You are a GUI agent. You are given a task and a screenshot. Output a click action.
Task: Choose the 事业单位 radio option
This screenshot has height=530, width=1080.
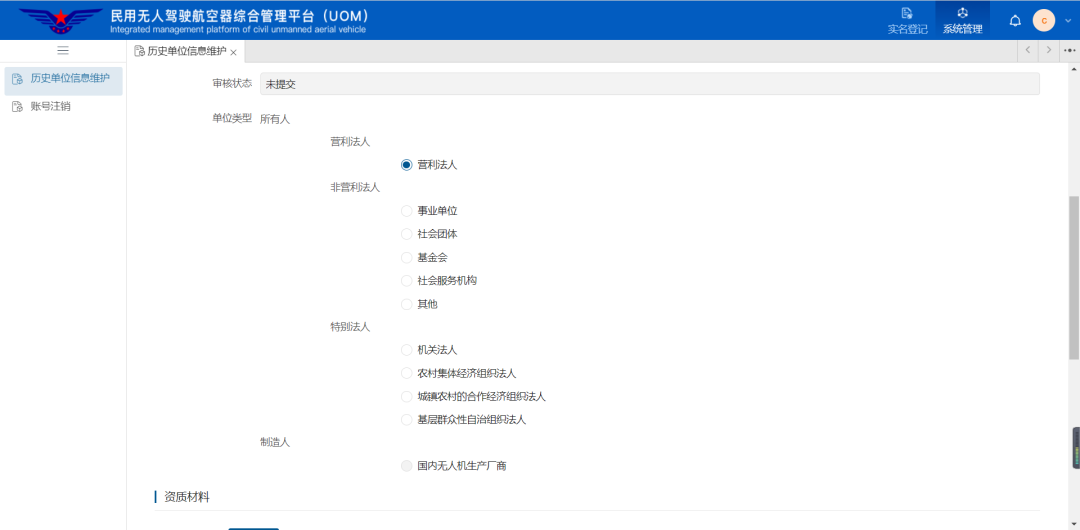[x=406, y=211]
